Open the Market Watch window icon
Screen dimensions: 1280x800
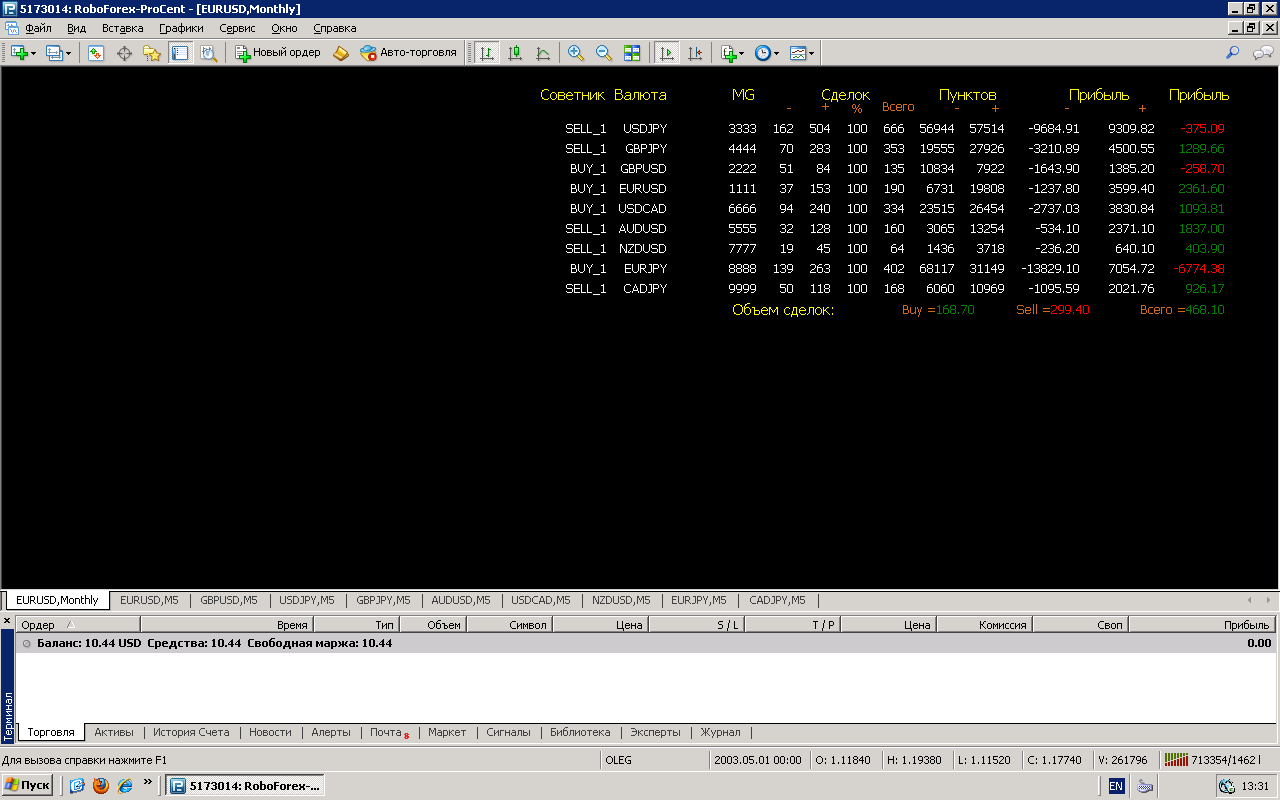coord(96,53)
